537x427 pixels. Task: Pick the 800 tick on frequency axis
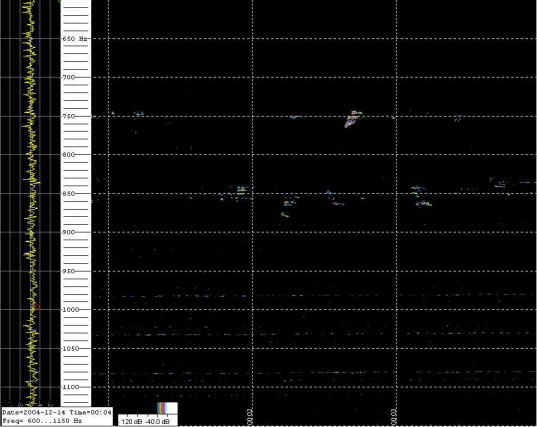[x=68, y=155]
